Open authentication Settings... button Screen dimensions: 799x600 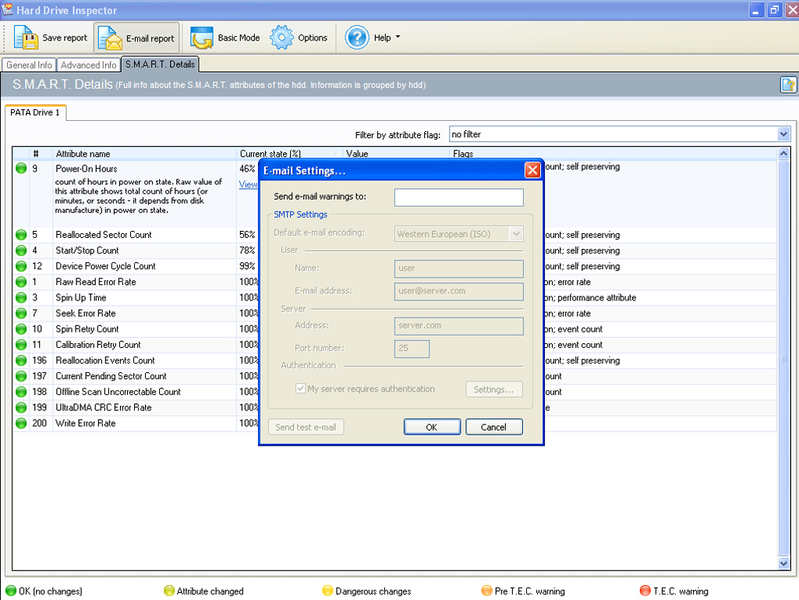(494, 389)
